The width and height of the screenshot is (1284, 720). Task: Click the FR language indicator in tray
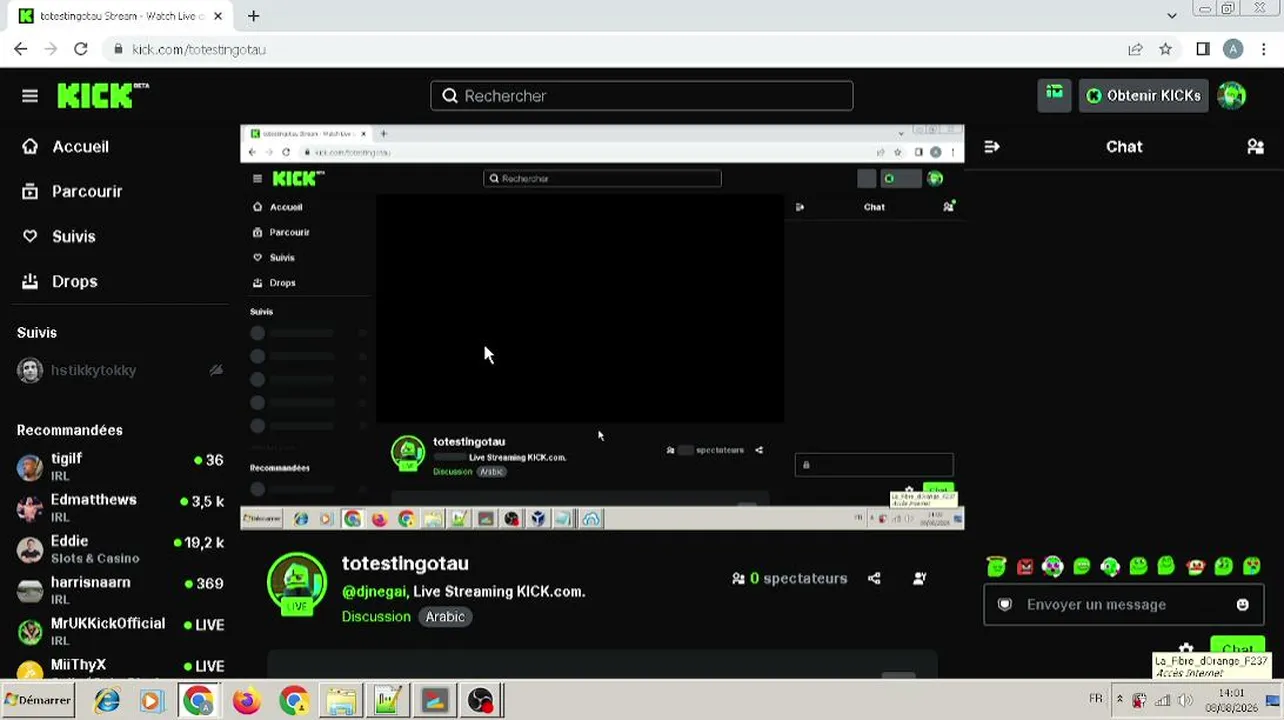1096,699
